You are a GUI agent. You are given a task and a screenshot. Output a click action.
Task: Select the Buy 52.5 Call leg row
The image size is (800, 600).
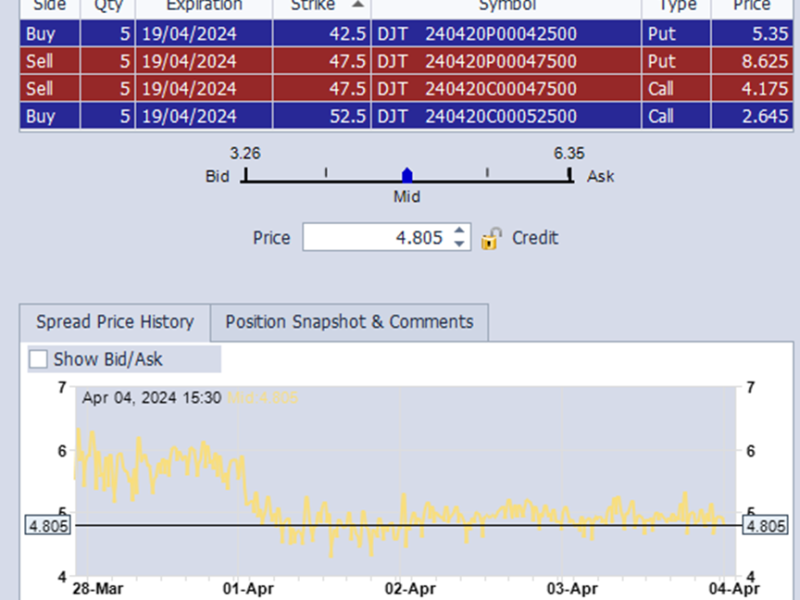(300, 116)
